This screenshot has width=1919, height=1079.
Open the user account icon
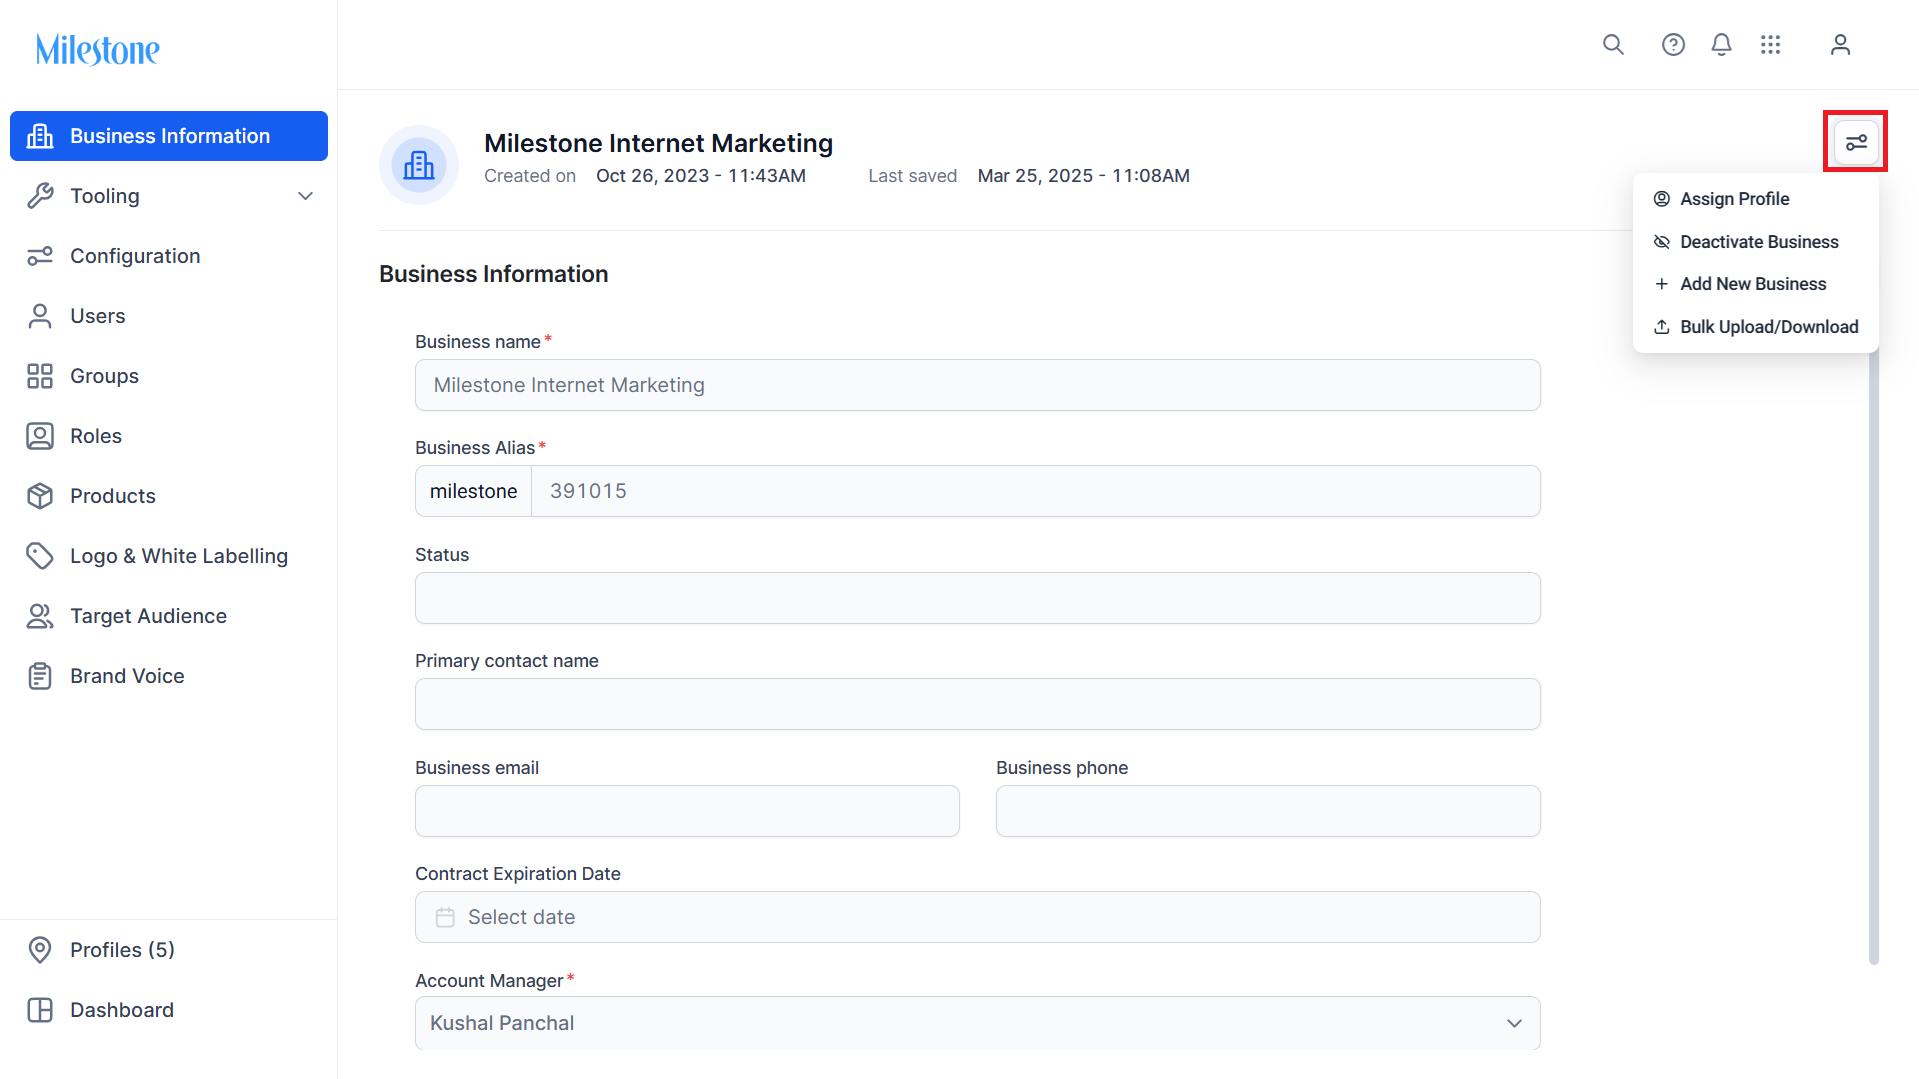[x=1840, y=45]
